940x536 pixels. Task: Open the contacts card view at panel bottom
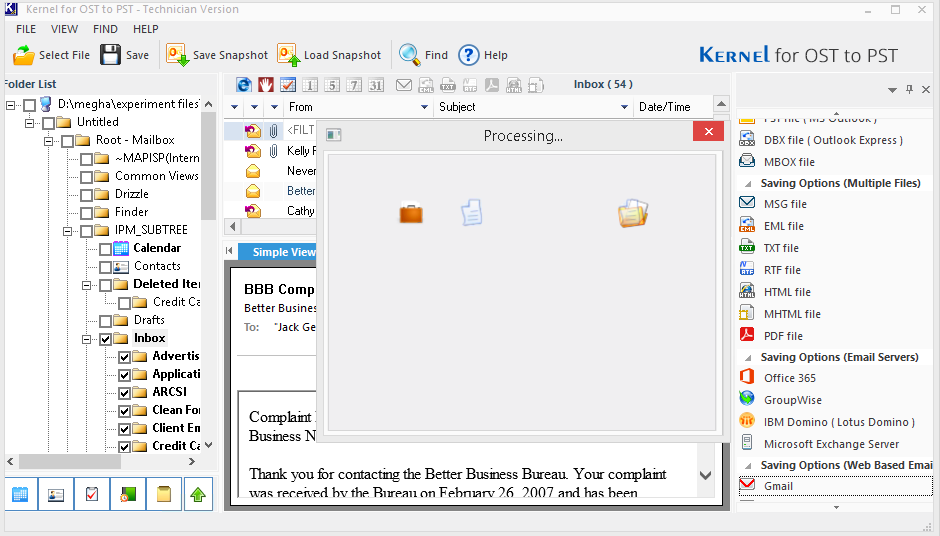tap(56, 494)
